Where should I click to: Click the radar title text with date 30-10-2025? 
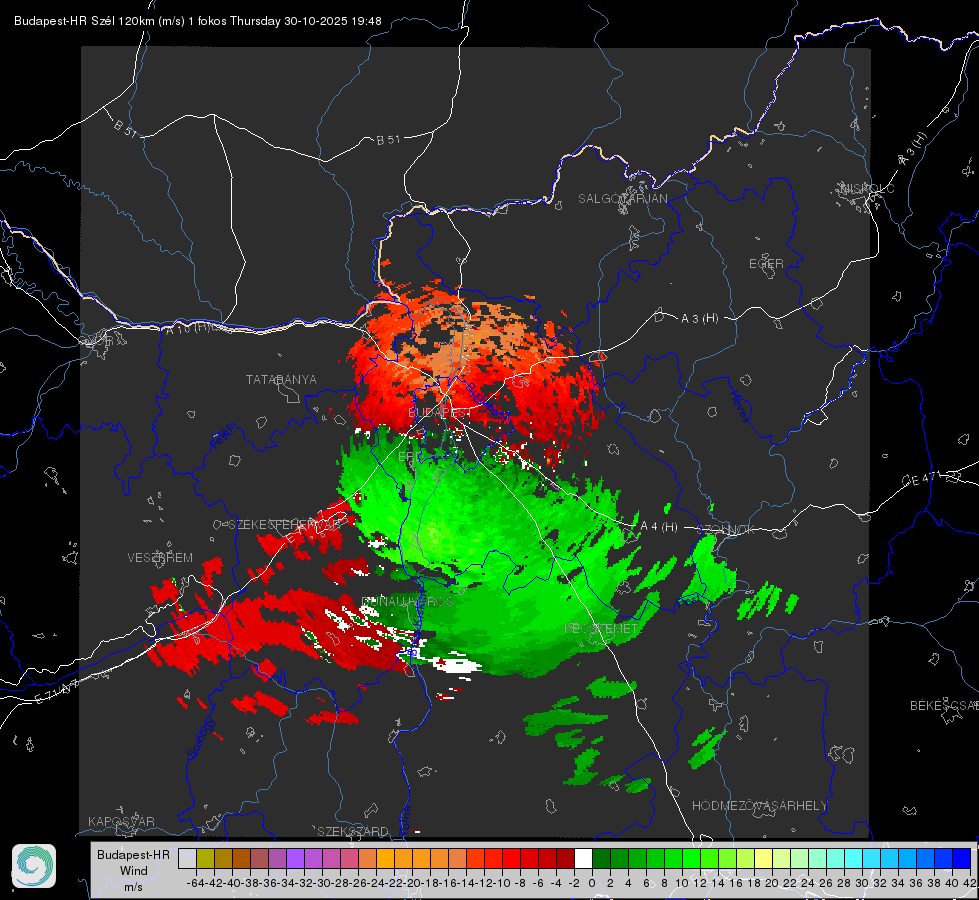pyautogui.click(x=198, y=21)
